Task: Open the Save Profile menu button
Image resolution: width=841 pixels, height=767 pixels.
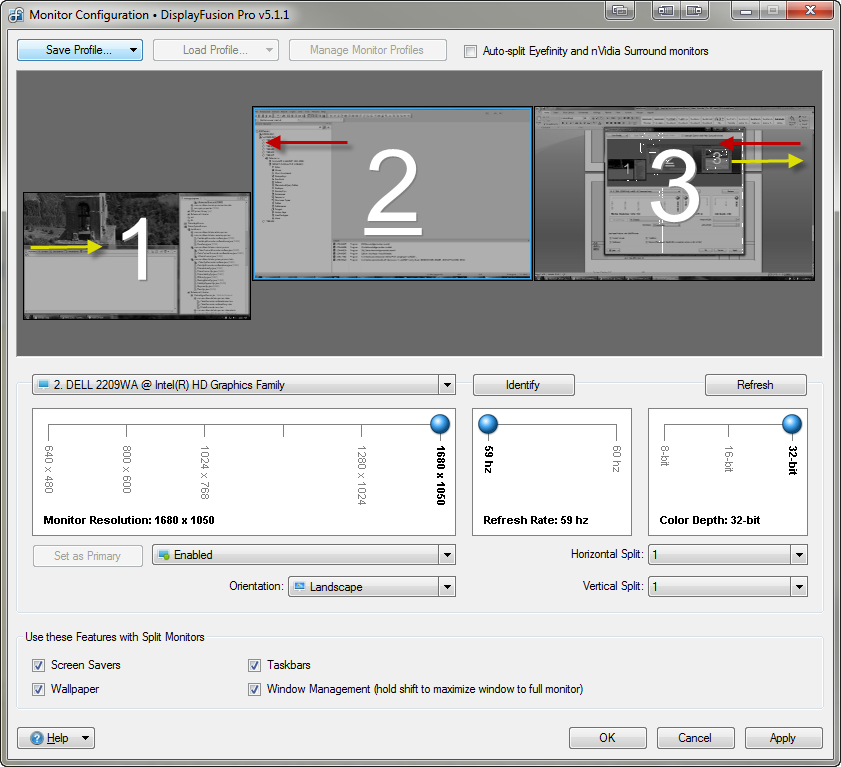Action: 80,50
